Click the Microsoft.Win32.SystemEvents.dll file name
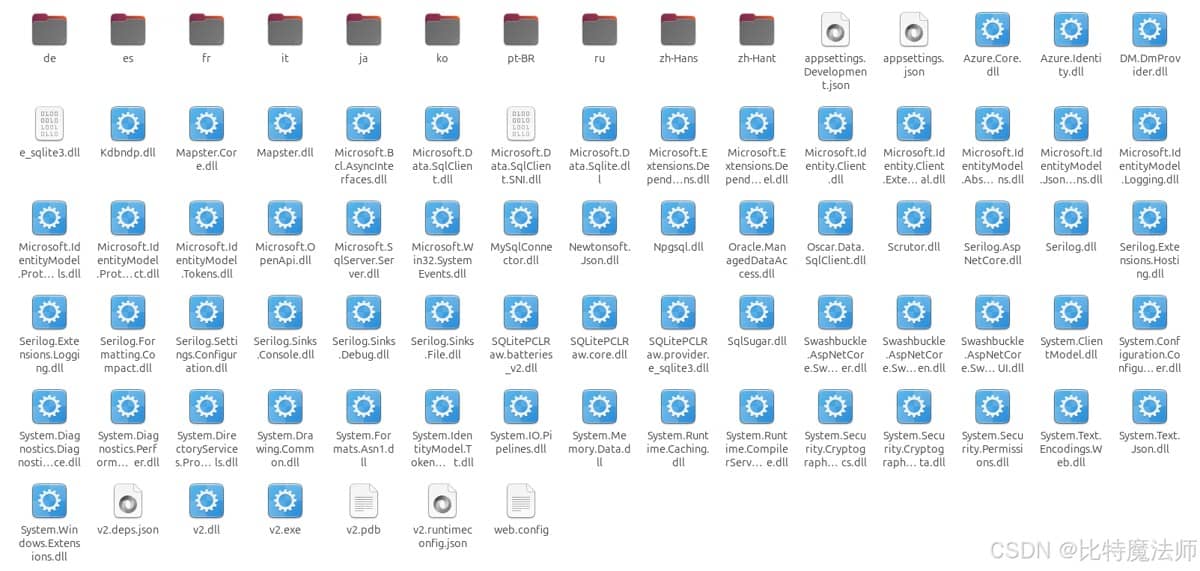This screenshot has height=571, width=1200. pos(442,260)
